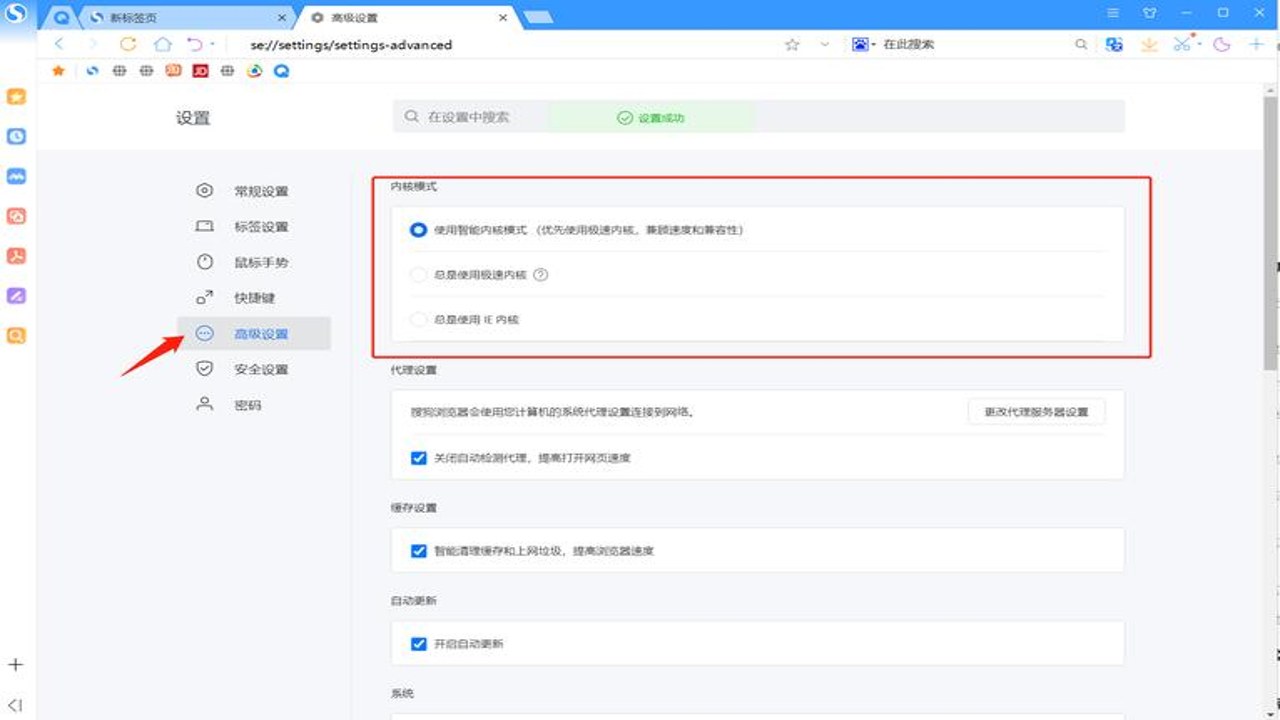
Task: Open 快捷键 settings section
Action: (255, 298)
